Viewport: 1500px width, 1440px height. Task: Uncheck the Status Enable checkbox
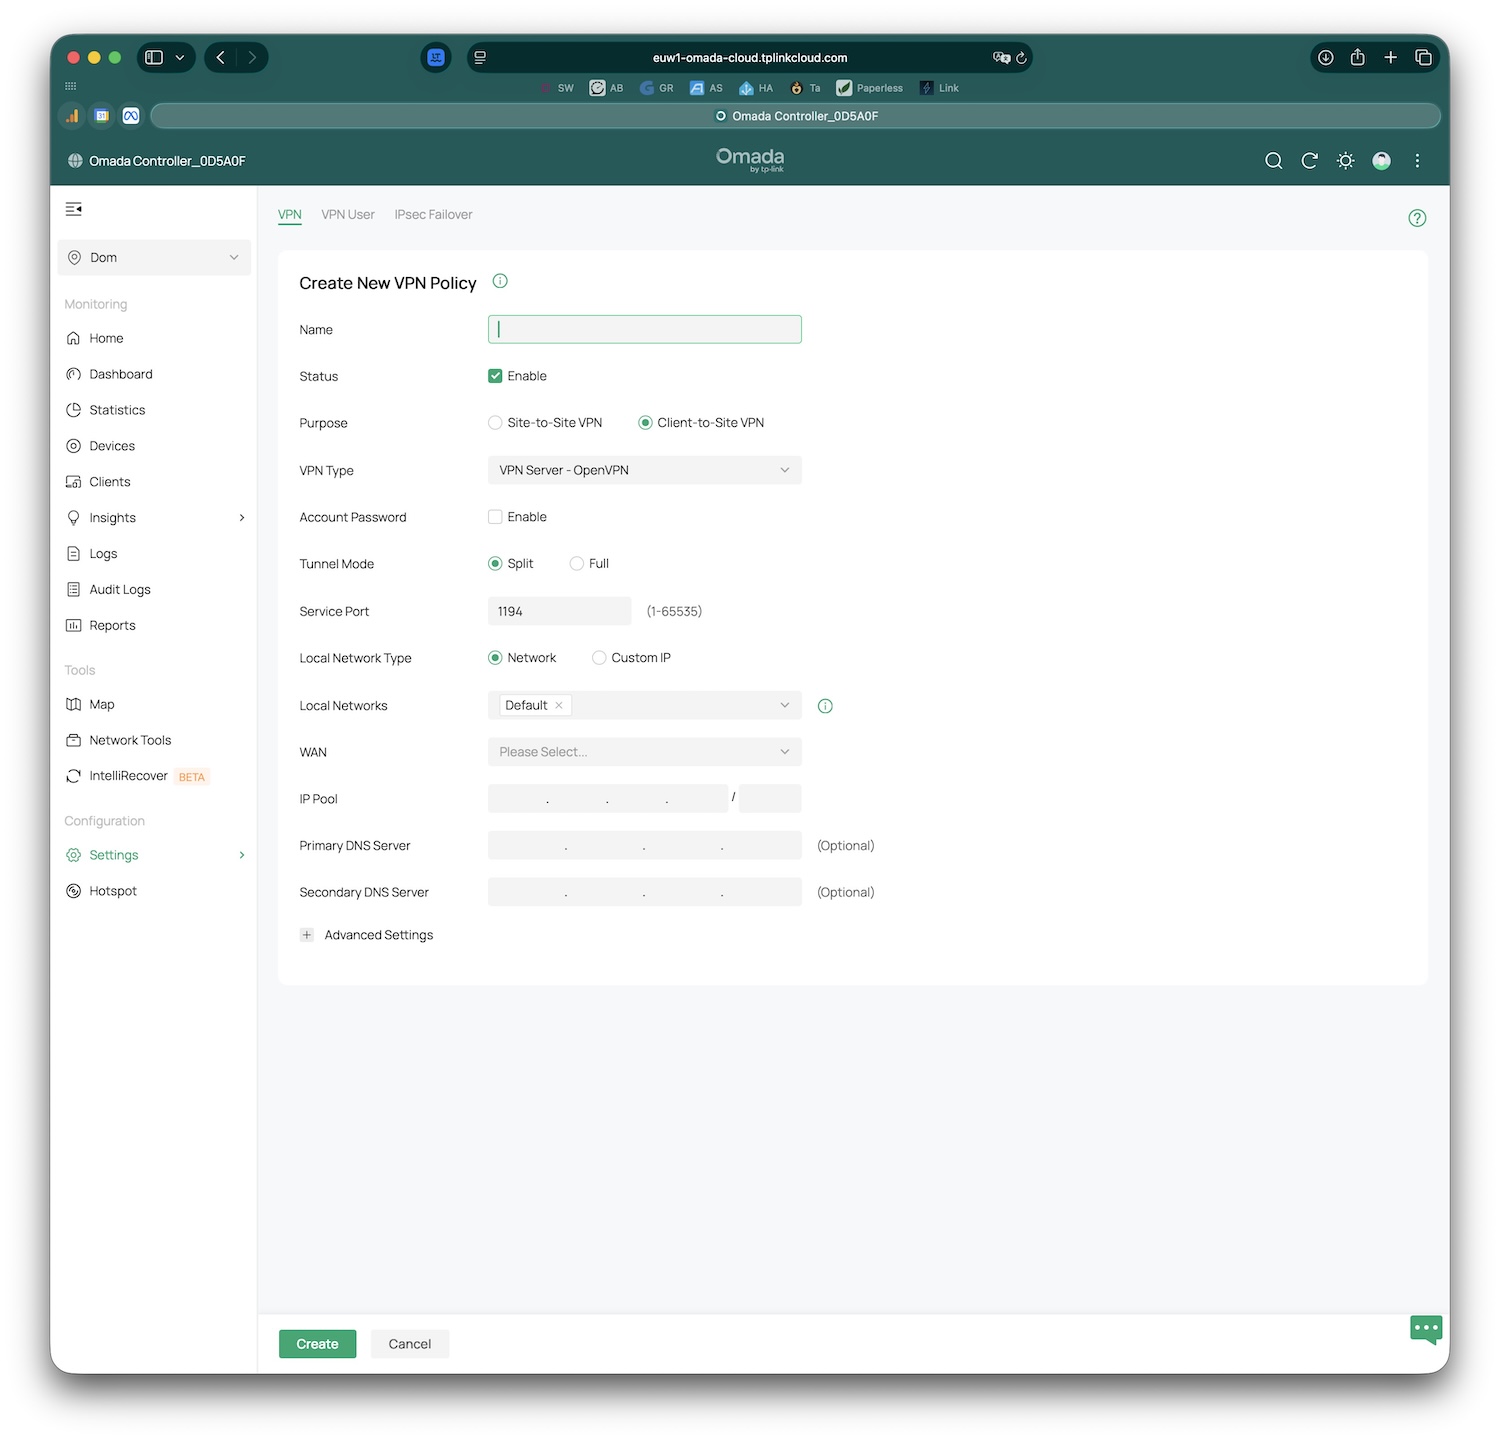[495, 376]
